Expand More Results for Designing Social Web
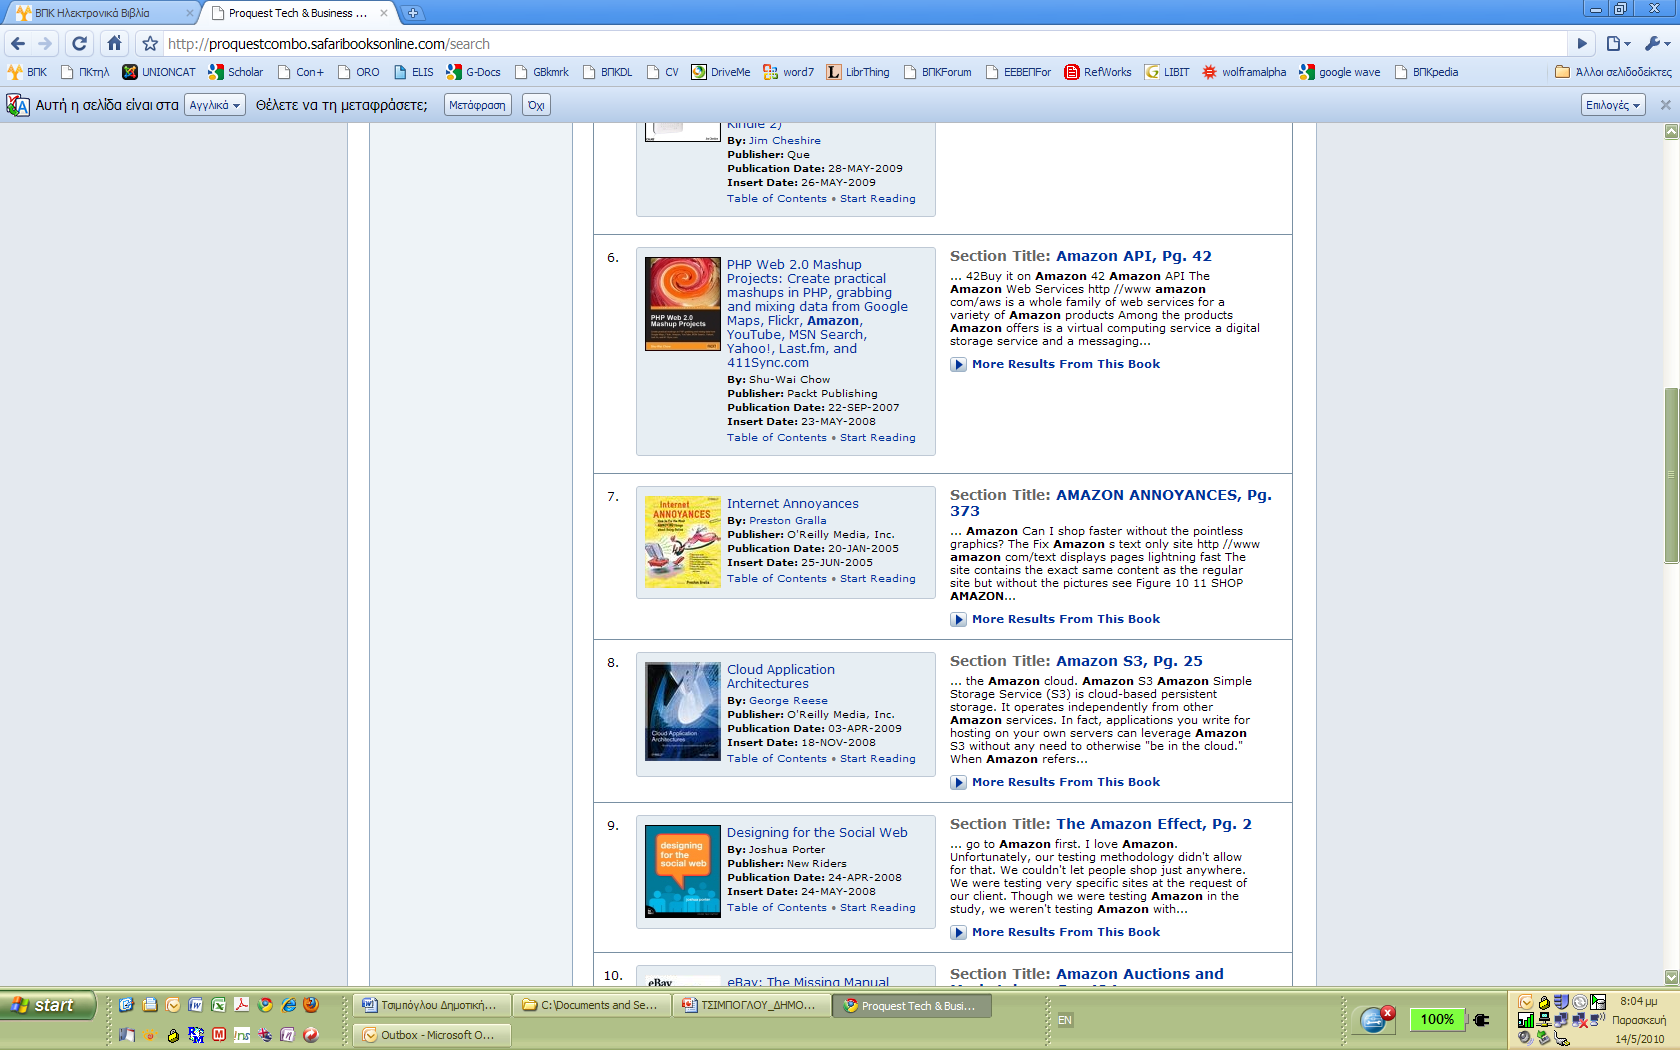 point(1056,933)
